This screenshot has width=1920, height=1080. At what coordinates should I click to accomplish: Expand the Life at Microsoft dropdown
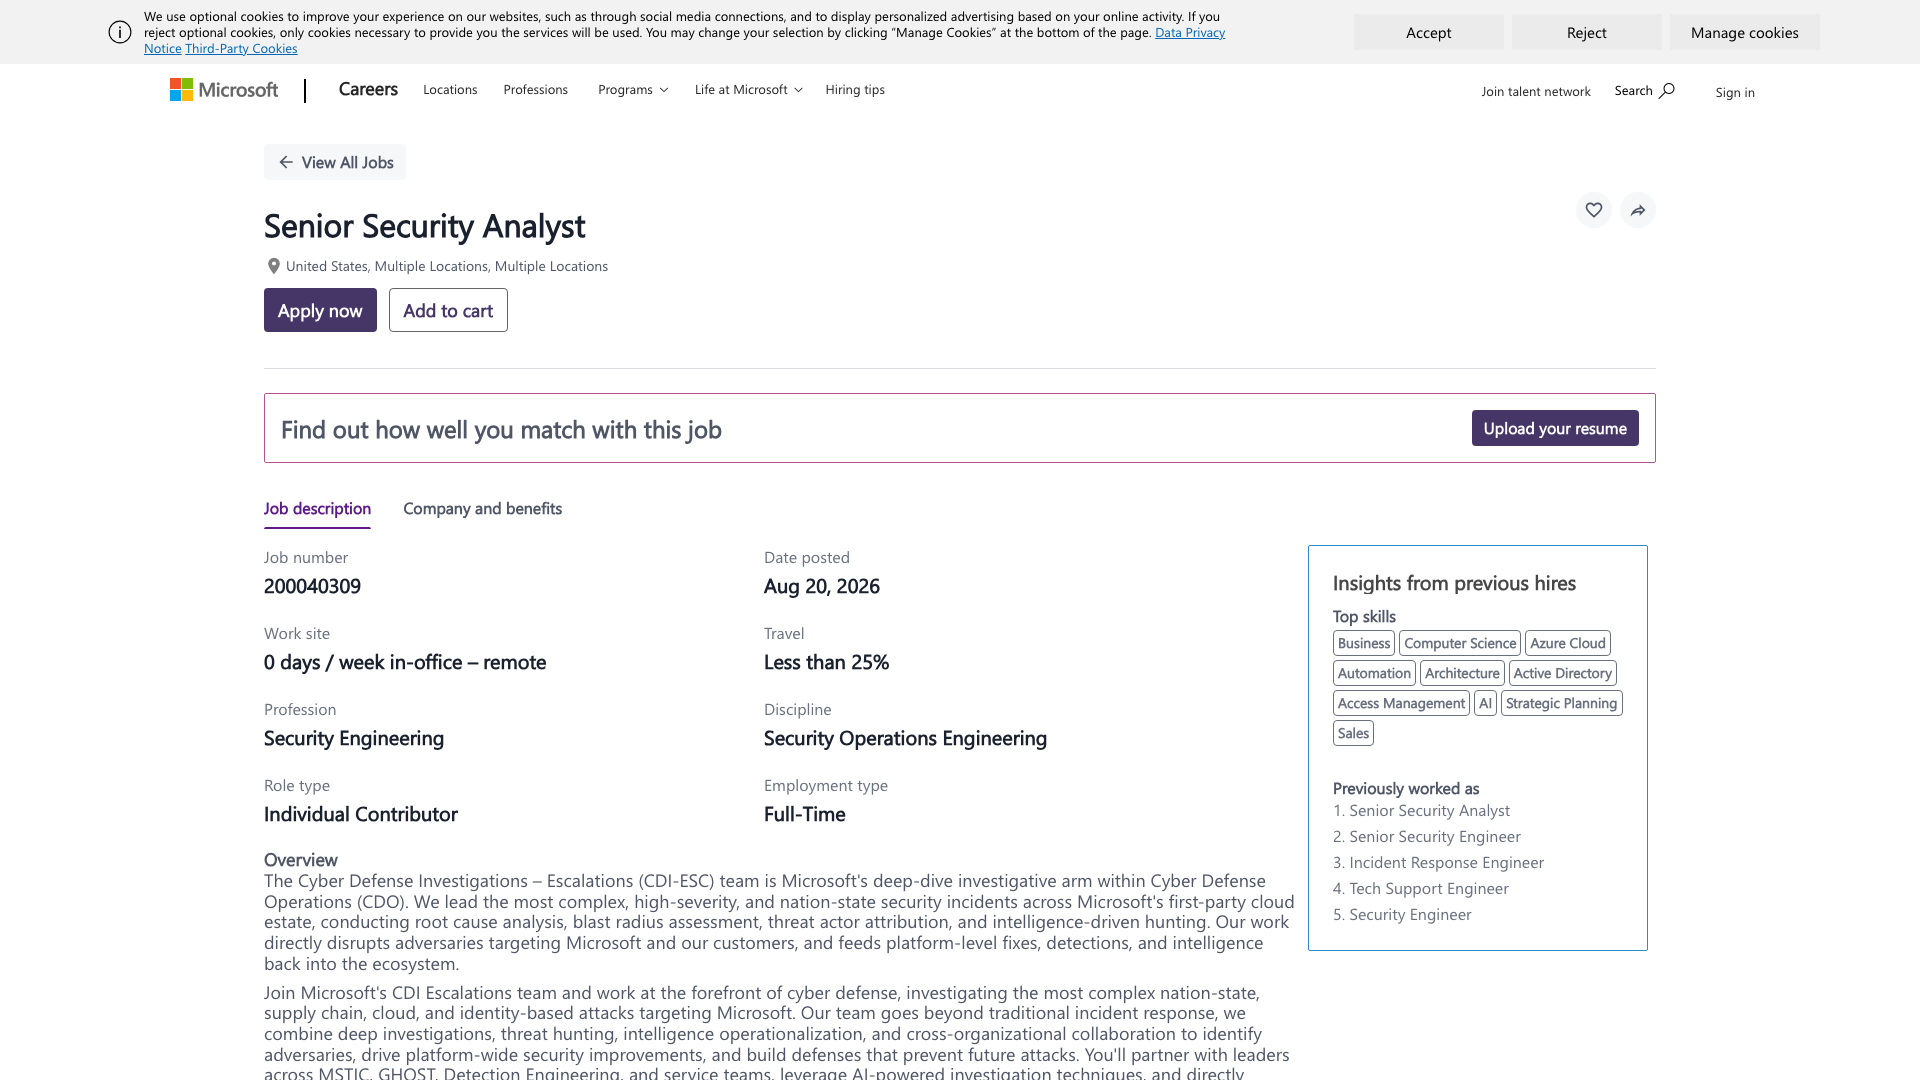pyautogui.click(x=749, y=90)
